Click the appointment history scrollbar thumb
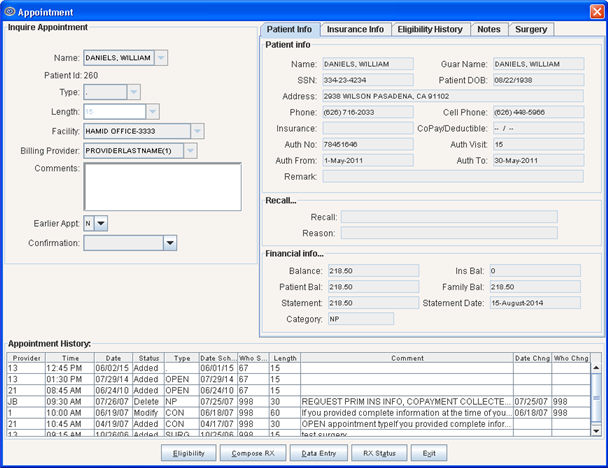608x468 pixels. click(596, 397)
